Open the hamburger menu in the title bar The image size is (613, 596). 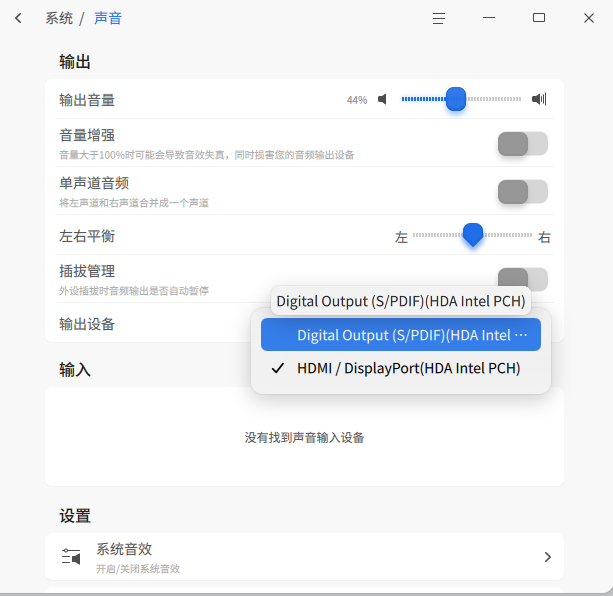coord(439,18)
